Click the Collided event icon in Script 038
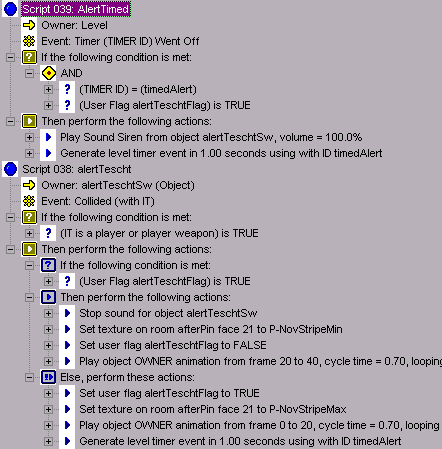This screenshot has width=442, height=449. pos(29,201)
